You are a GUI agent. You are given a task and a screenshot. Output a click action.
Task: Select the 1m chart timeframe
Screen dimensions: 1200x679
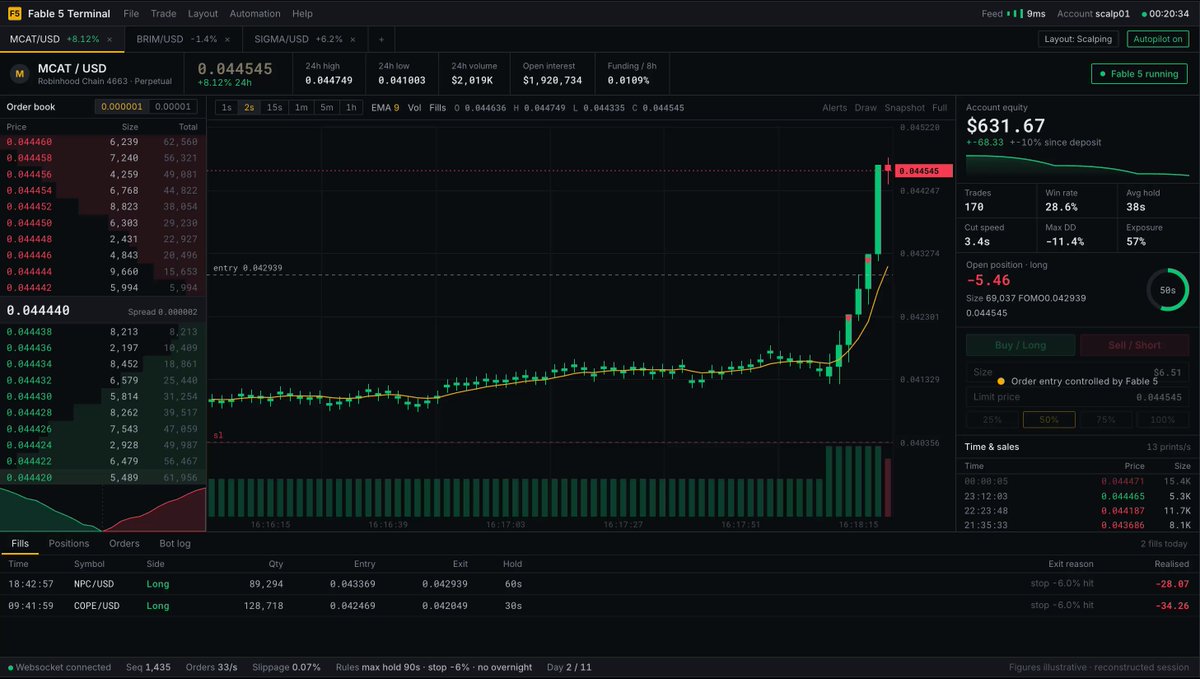click(301, 108)
